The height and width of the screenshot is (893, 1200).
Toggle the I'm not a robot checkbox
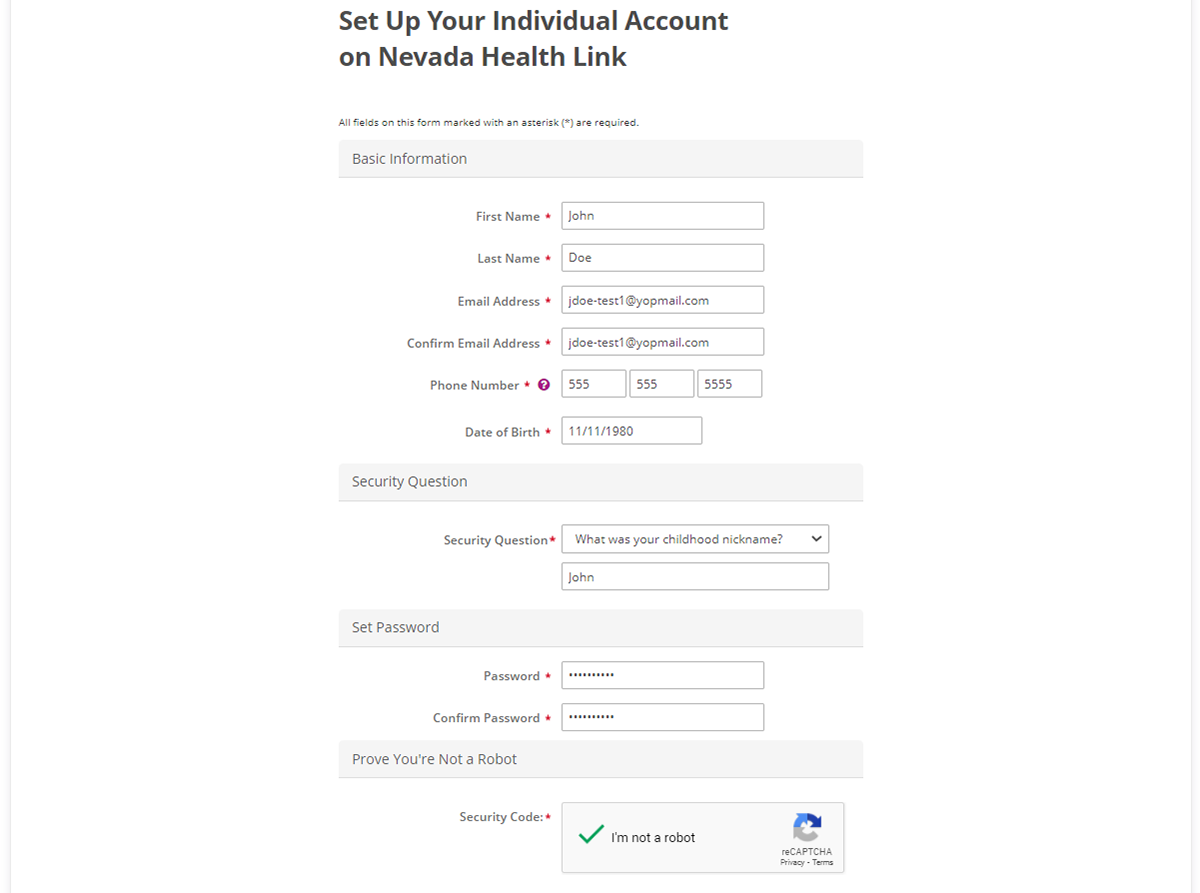click(592, 835)
